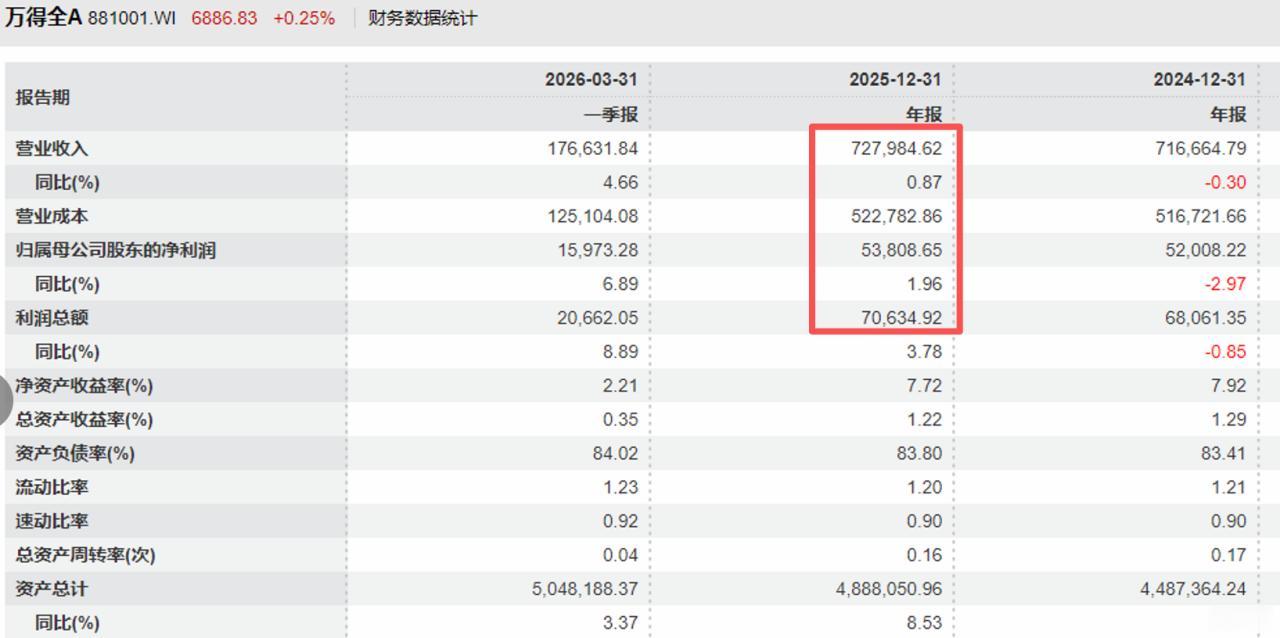Select the 2024-12-31 column header
The height and width of the screenshot is (638, 1280).
tap(1200, 80)
